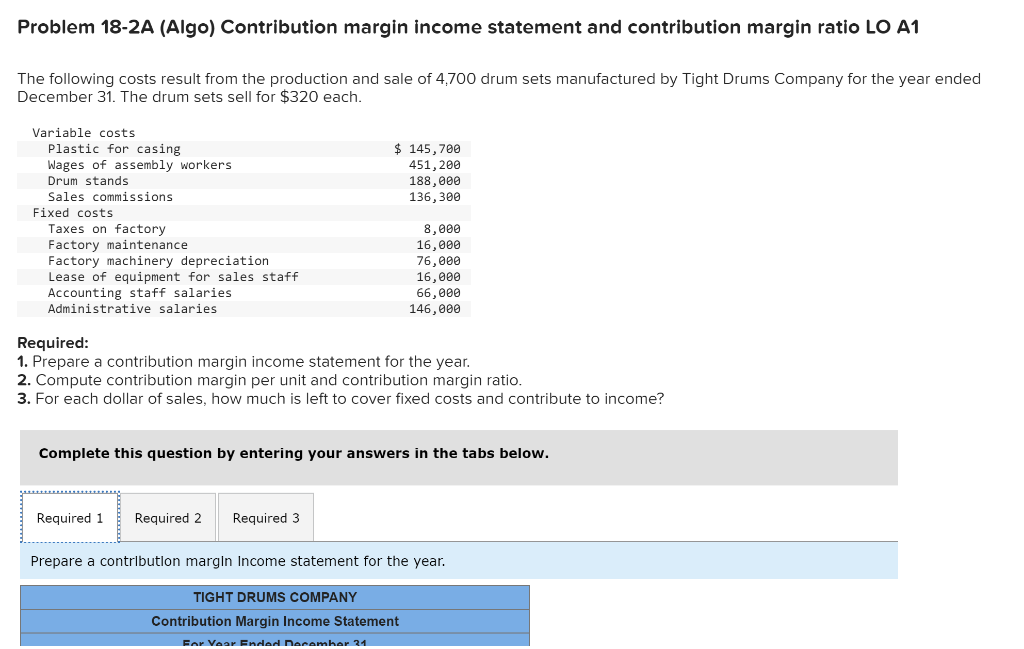
Task: Click the TIGHT DRUMS COMPANY header row
Action: [x=274, y=597]
